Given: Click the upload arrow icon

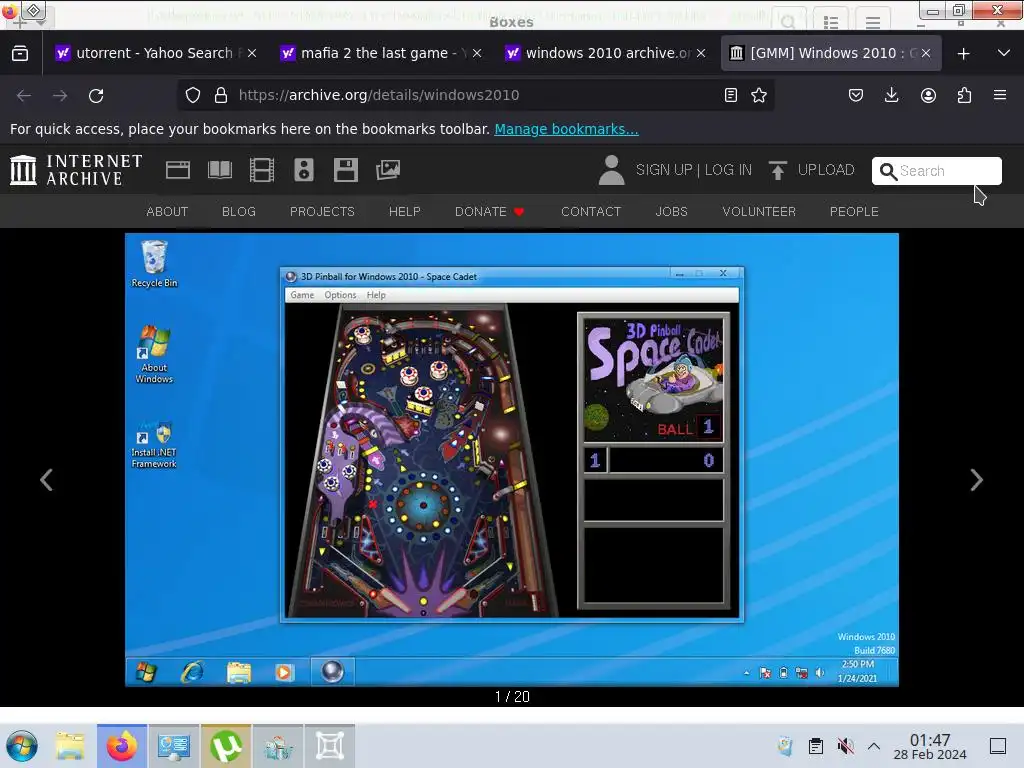Looking at the screenshot, I should click(x=777, y=170).
